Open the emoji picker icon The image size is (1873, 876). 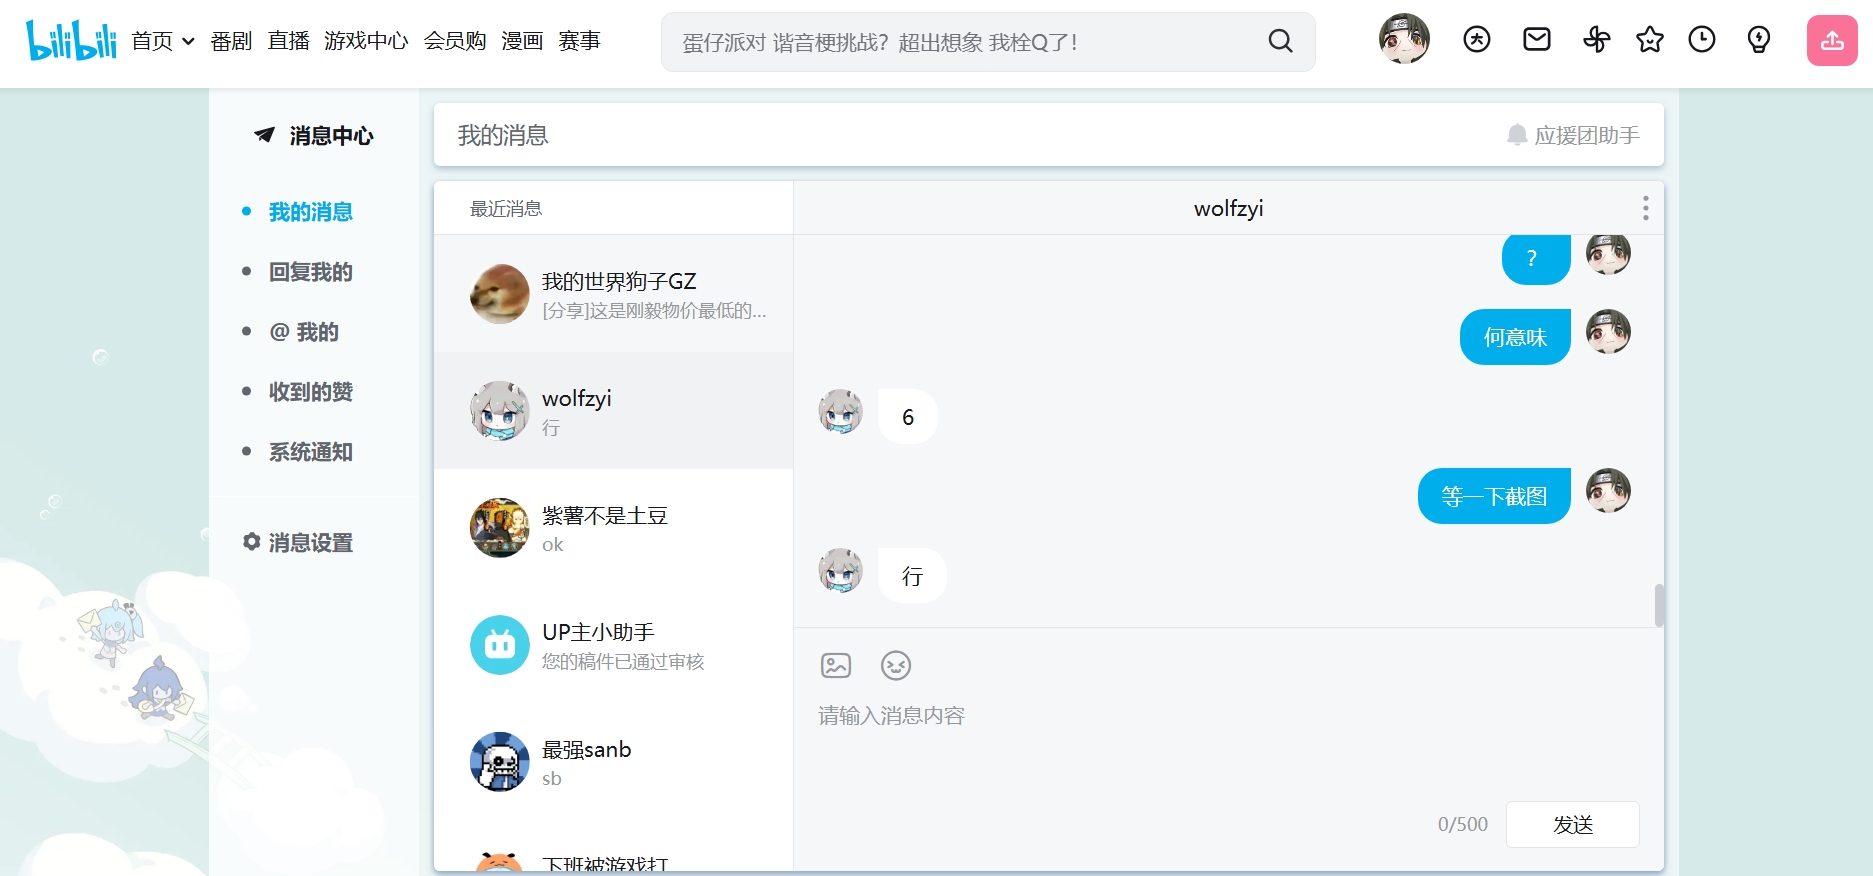896,665
